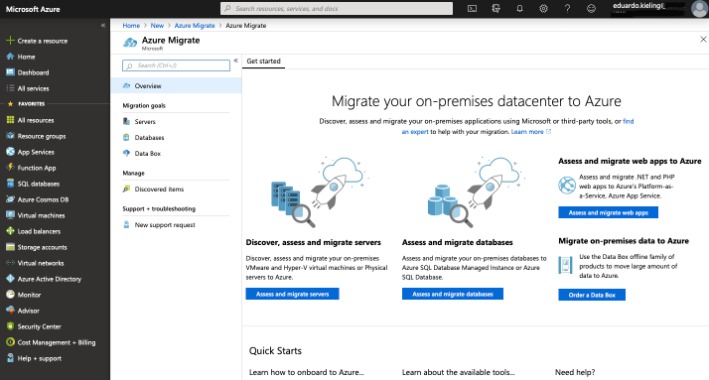Click the web apps globe icon

pos(567,185)
